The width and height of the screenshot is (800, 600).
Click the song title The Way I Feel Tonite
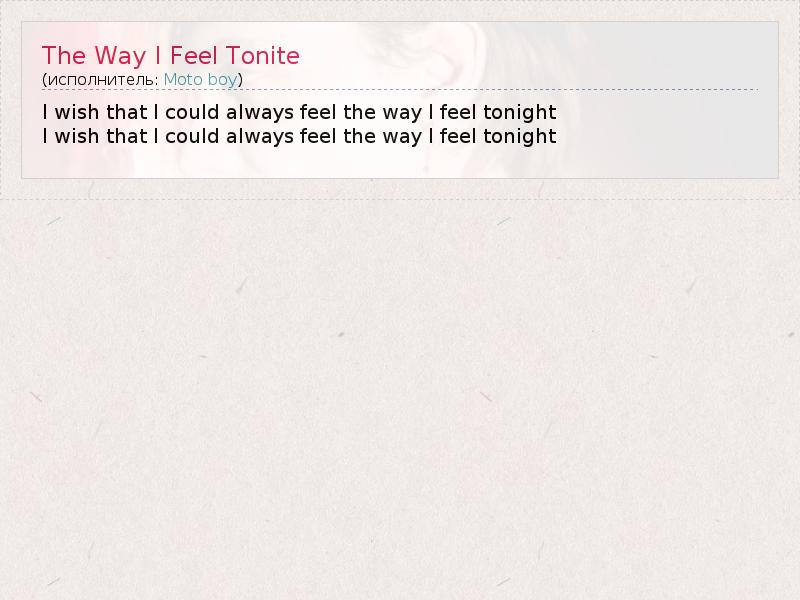click(x=170, y=55)
